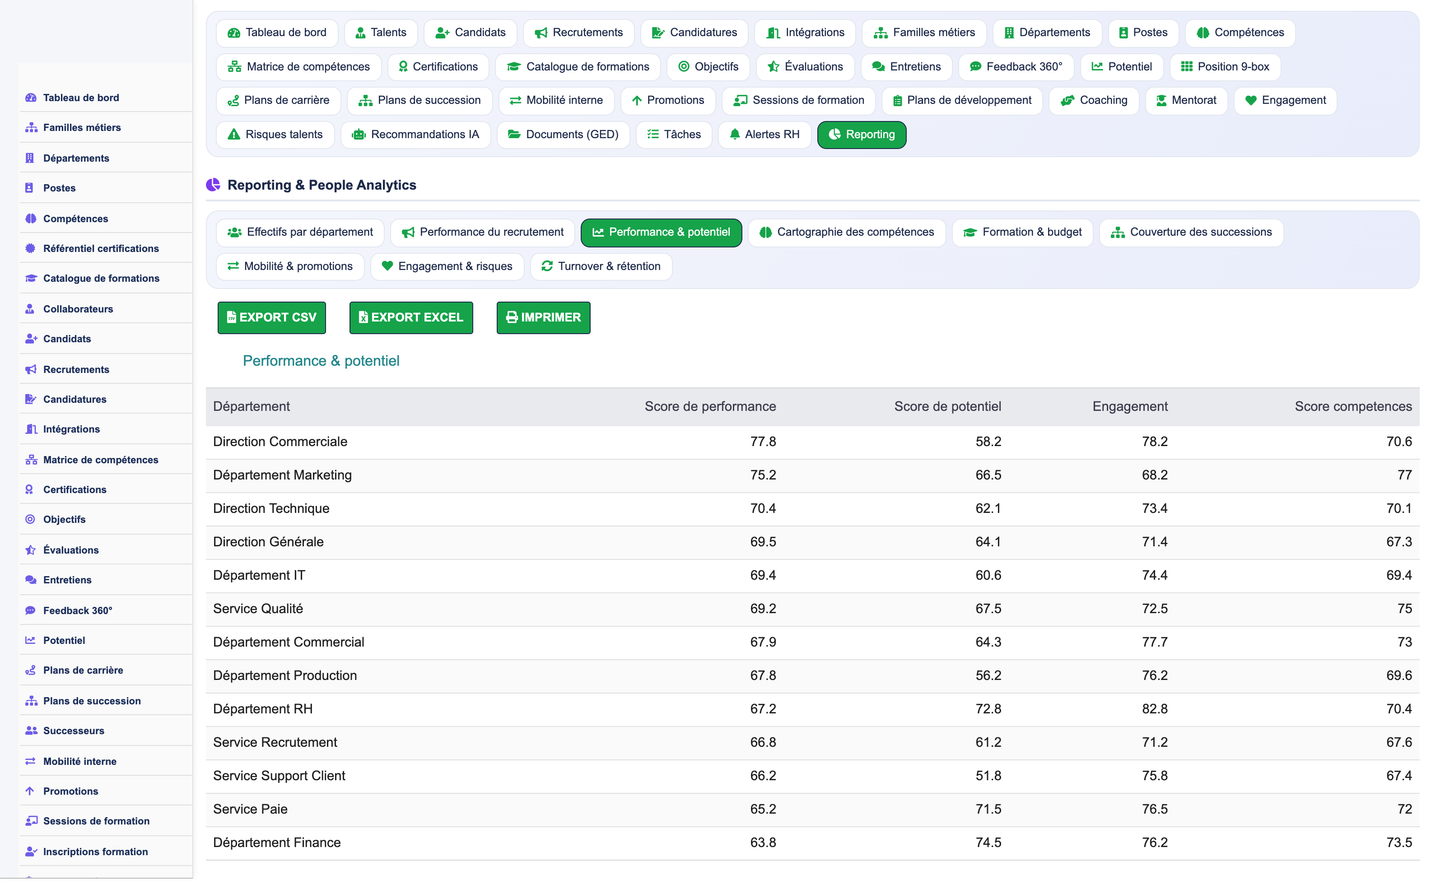Click the printer icon in Imprimer

click(x=512, y=317)
